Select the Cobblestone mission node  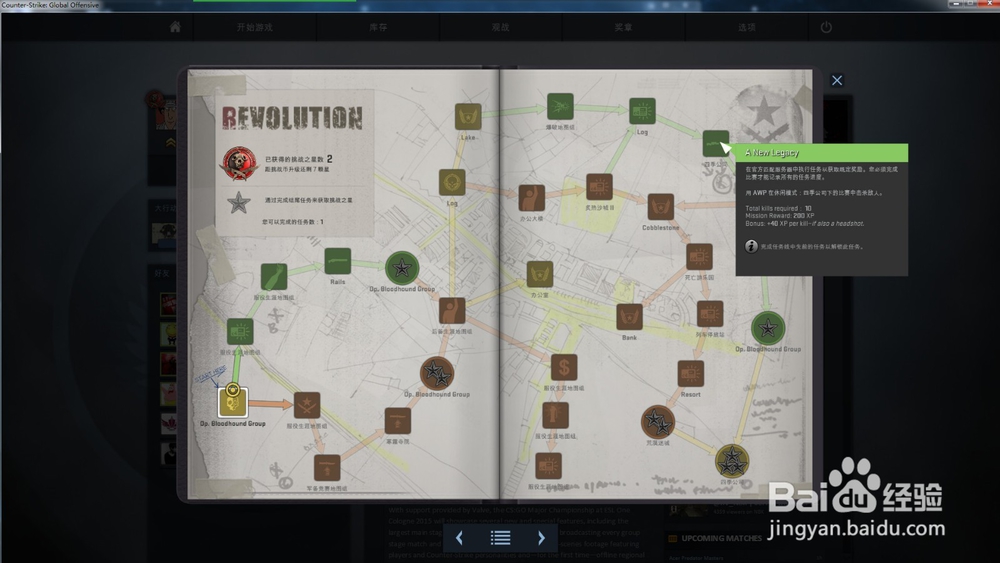tap(661, 207)
